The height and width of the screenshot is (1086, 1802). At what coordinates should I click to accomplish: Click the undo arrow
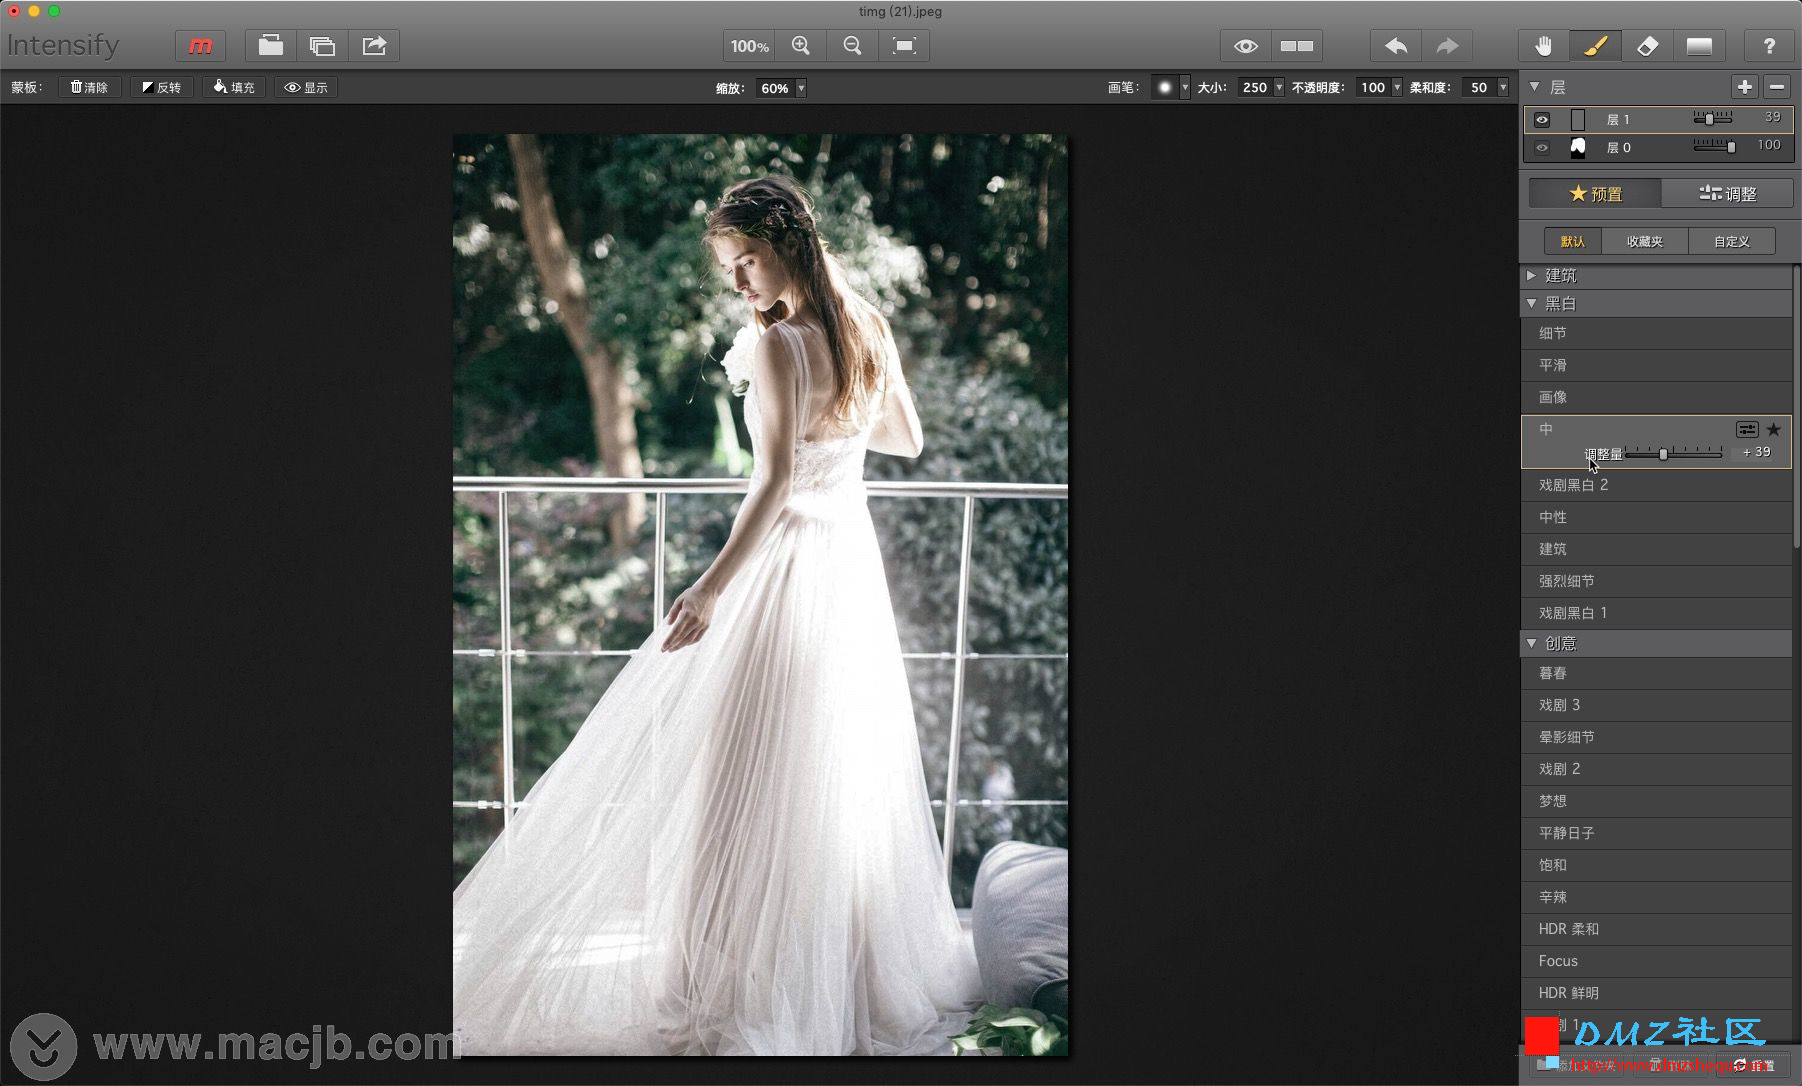[1396, 46]
